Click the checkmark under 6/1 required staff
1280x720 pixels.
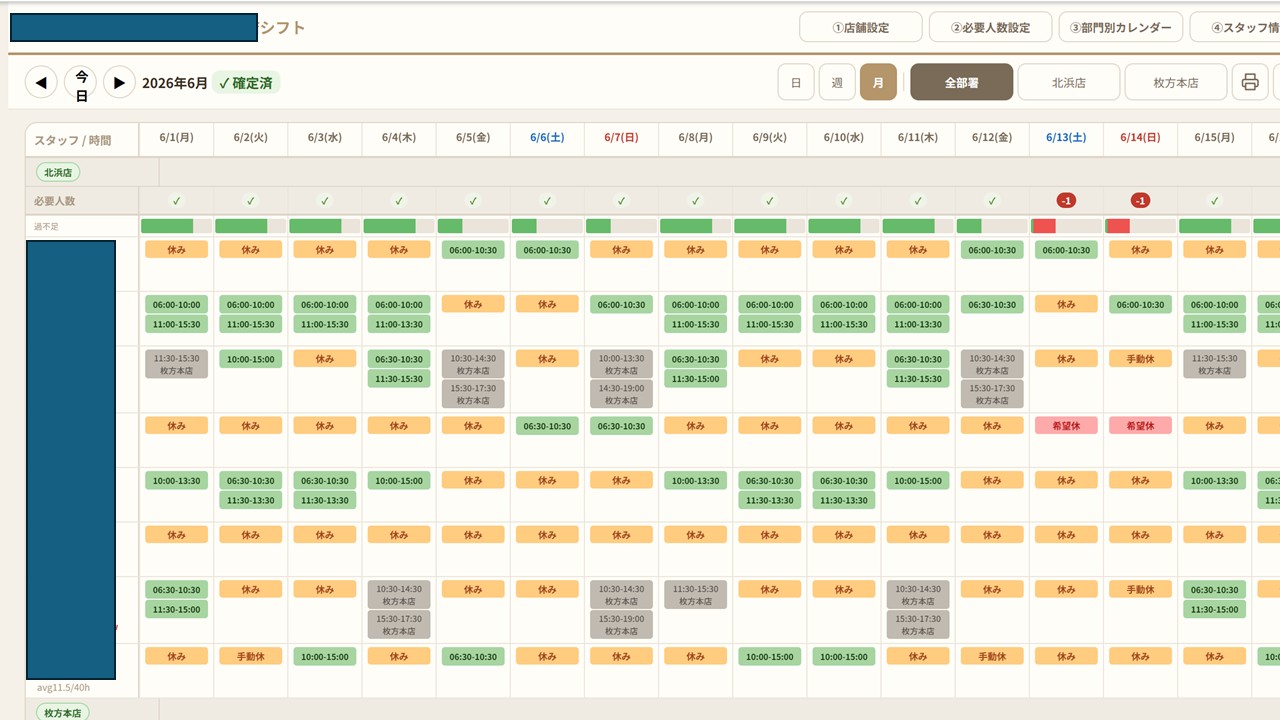pyautogui.click(x=176, y=201)
